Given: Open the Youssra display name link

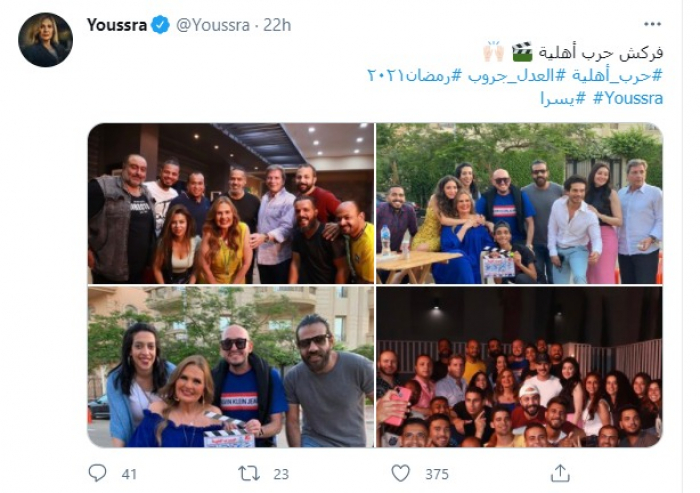Looking at the screenshot, I should [x=117, y=25].
